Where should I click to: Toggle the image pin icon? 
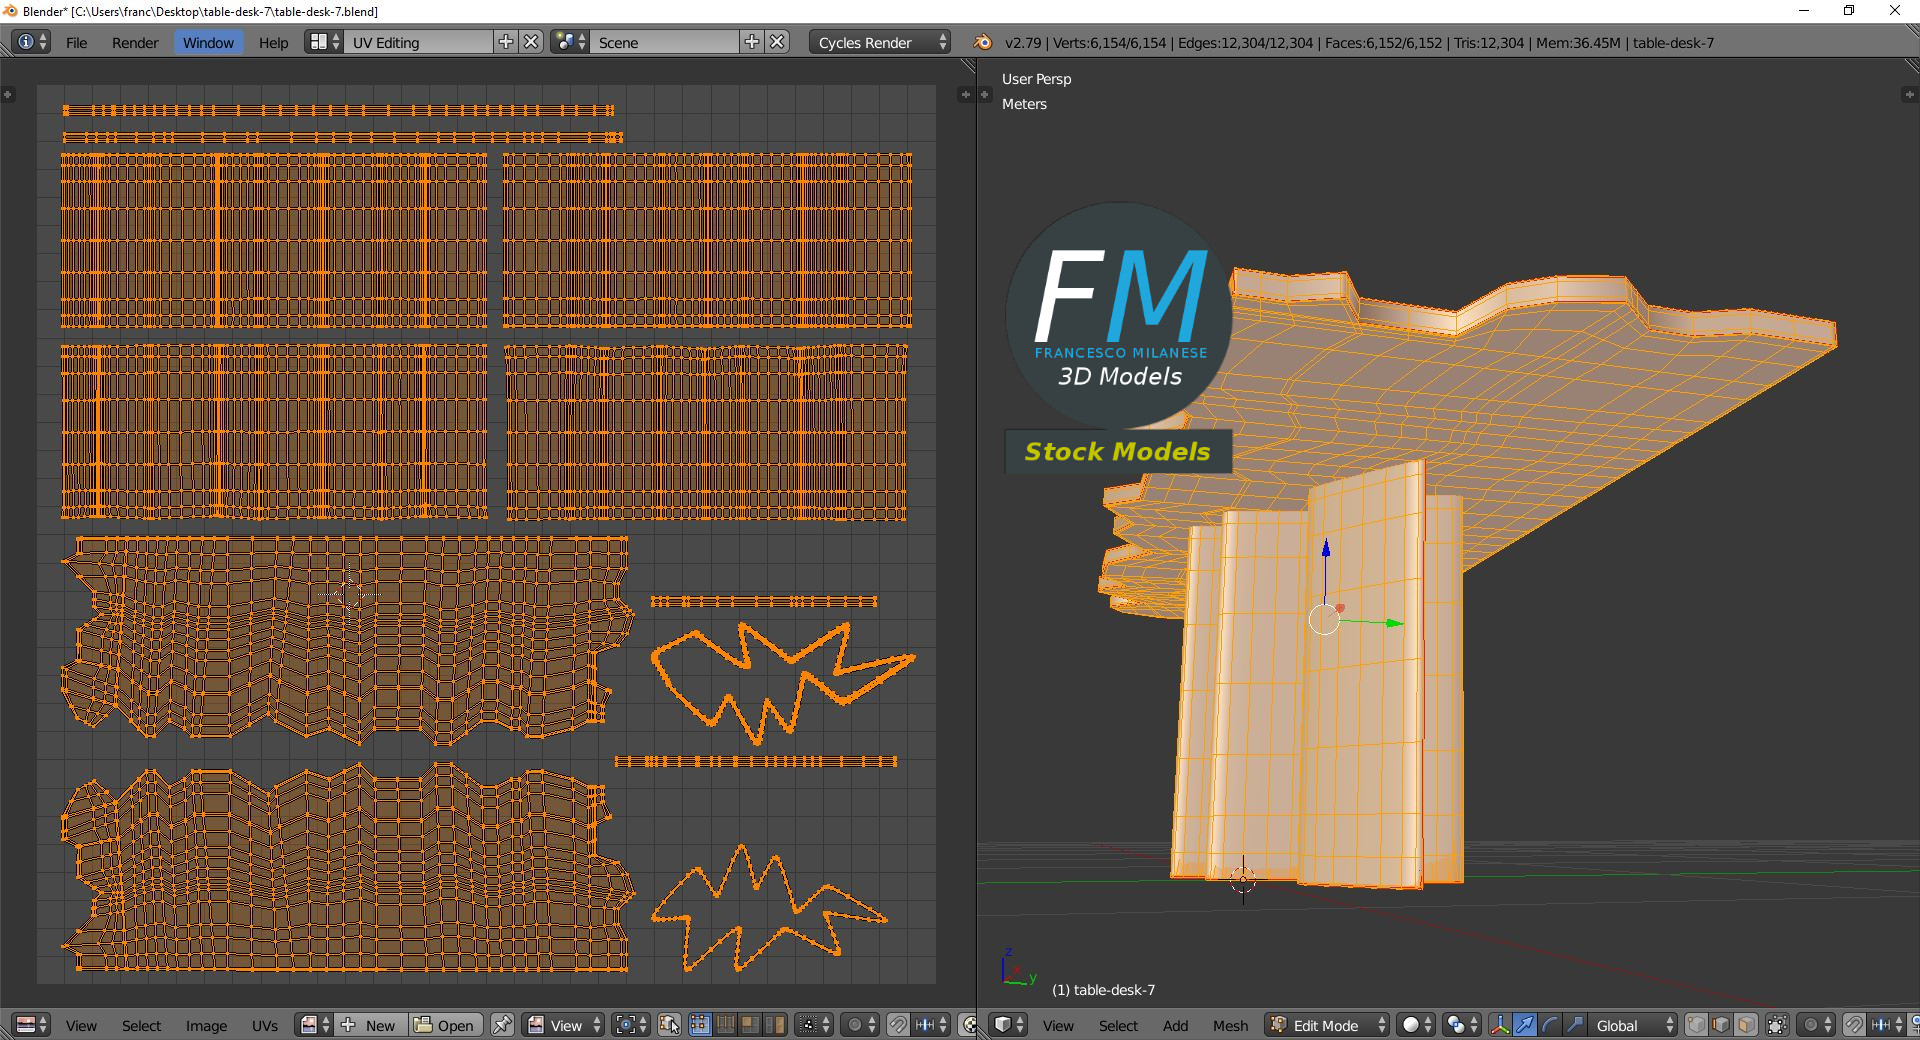[x=502, y=1025]
